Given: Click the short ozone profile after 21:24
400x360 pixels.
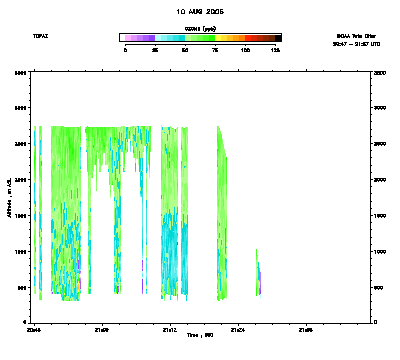Looking at the screenshot, I should tap(258, 273).
